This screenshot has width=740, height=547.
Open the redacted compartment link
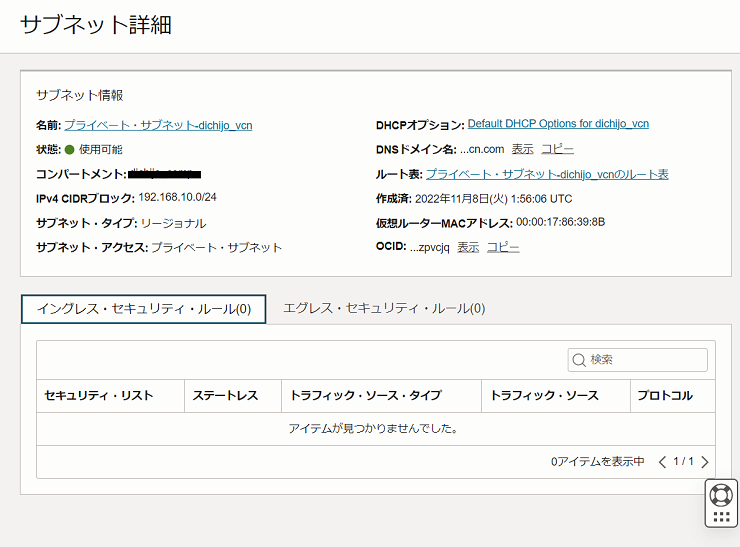point(165,174)
